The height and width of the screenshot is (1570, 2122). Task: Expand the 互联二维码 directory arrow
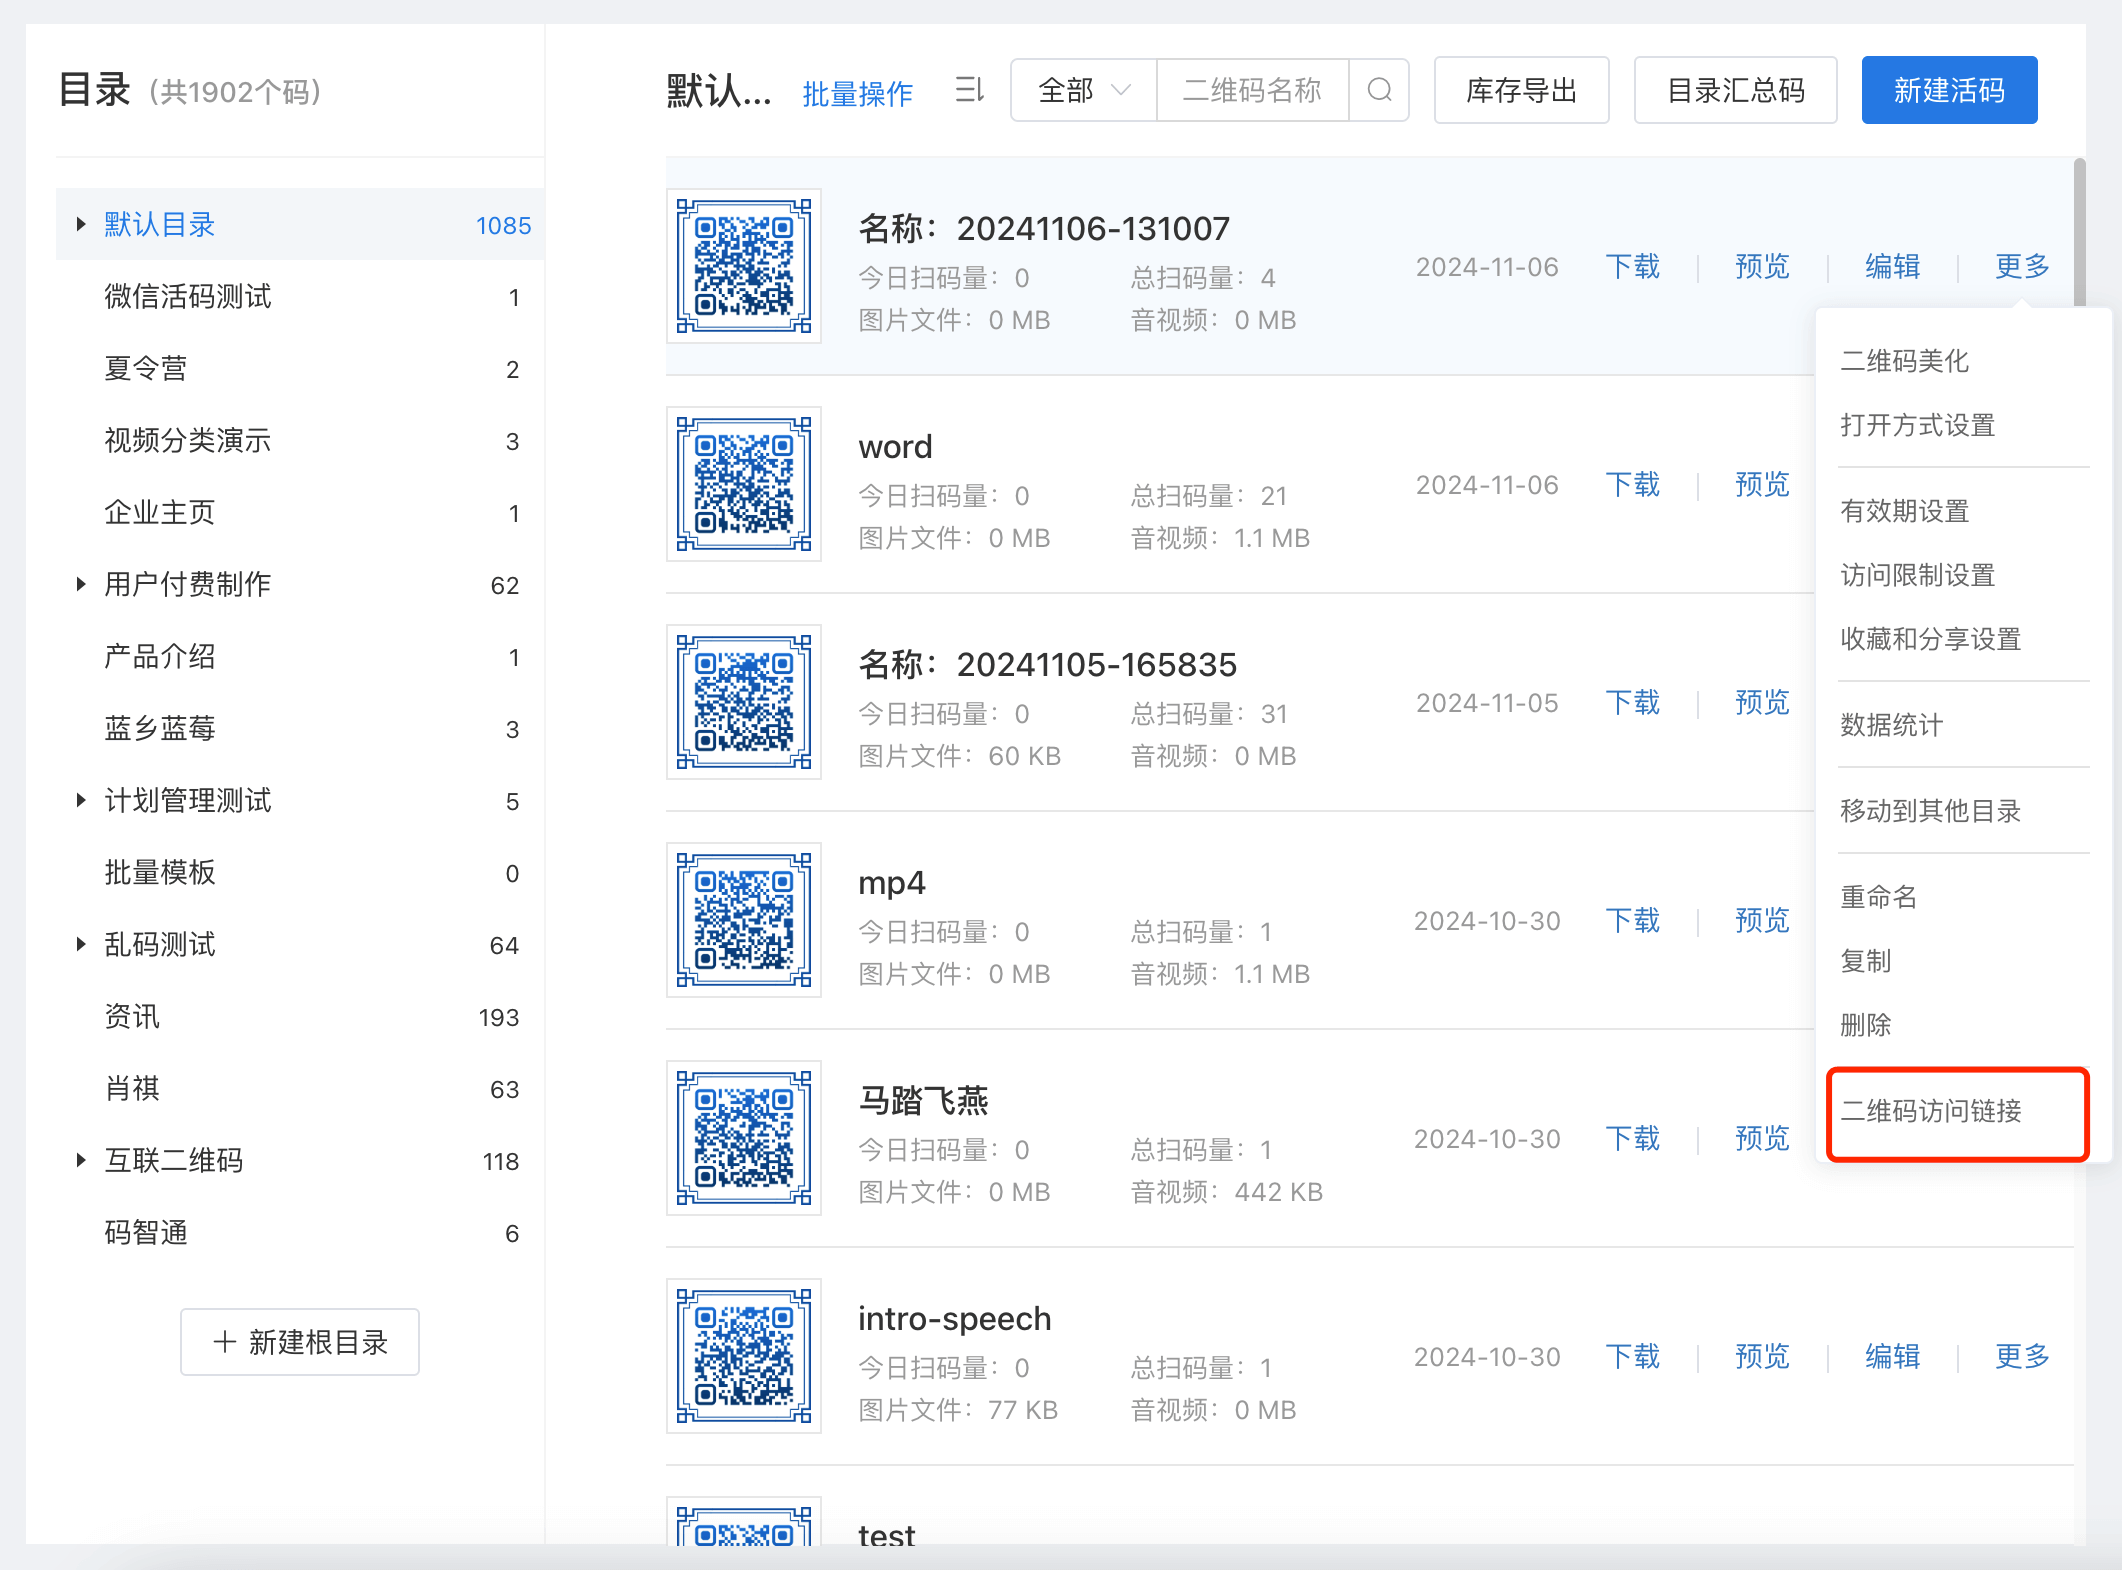81,1160
